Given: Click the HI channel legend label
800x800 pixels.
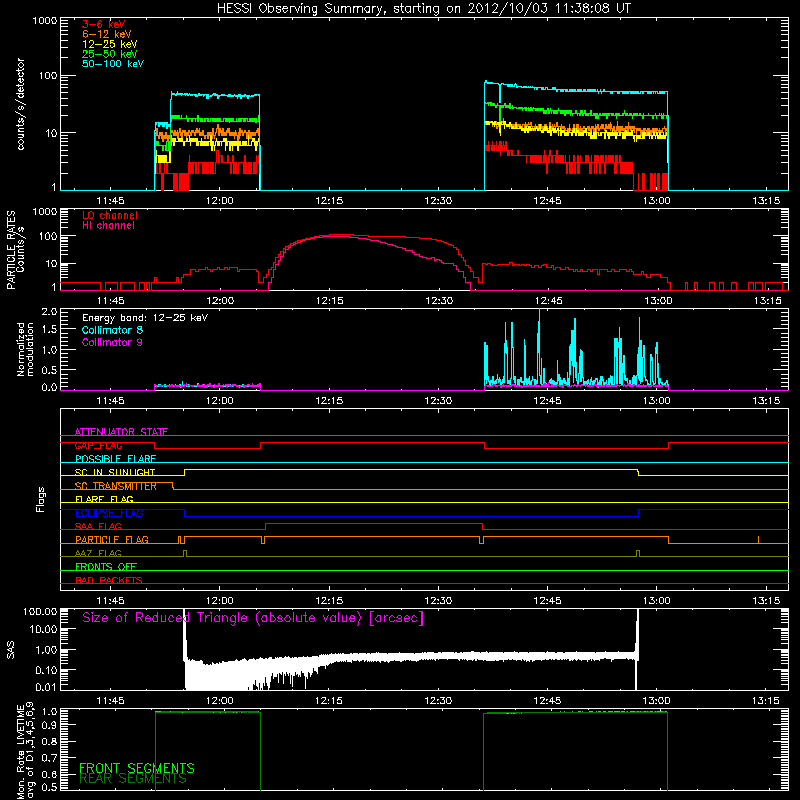Looking at the screenshot, I should (x=108, y=225).
